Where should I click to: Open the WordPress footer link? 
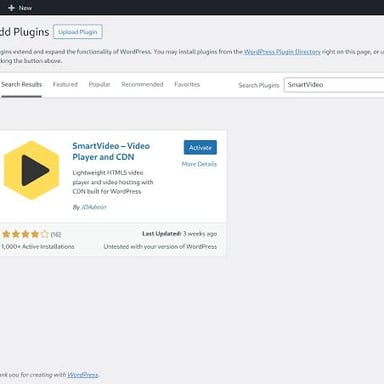coord(83,375)
